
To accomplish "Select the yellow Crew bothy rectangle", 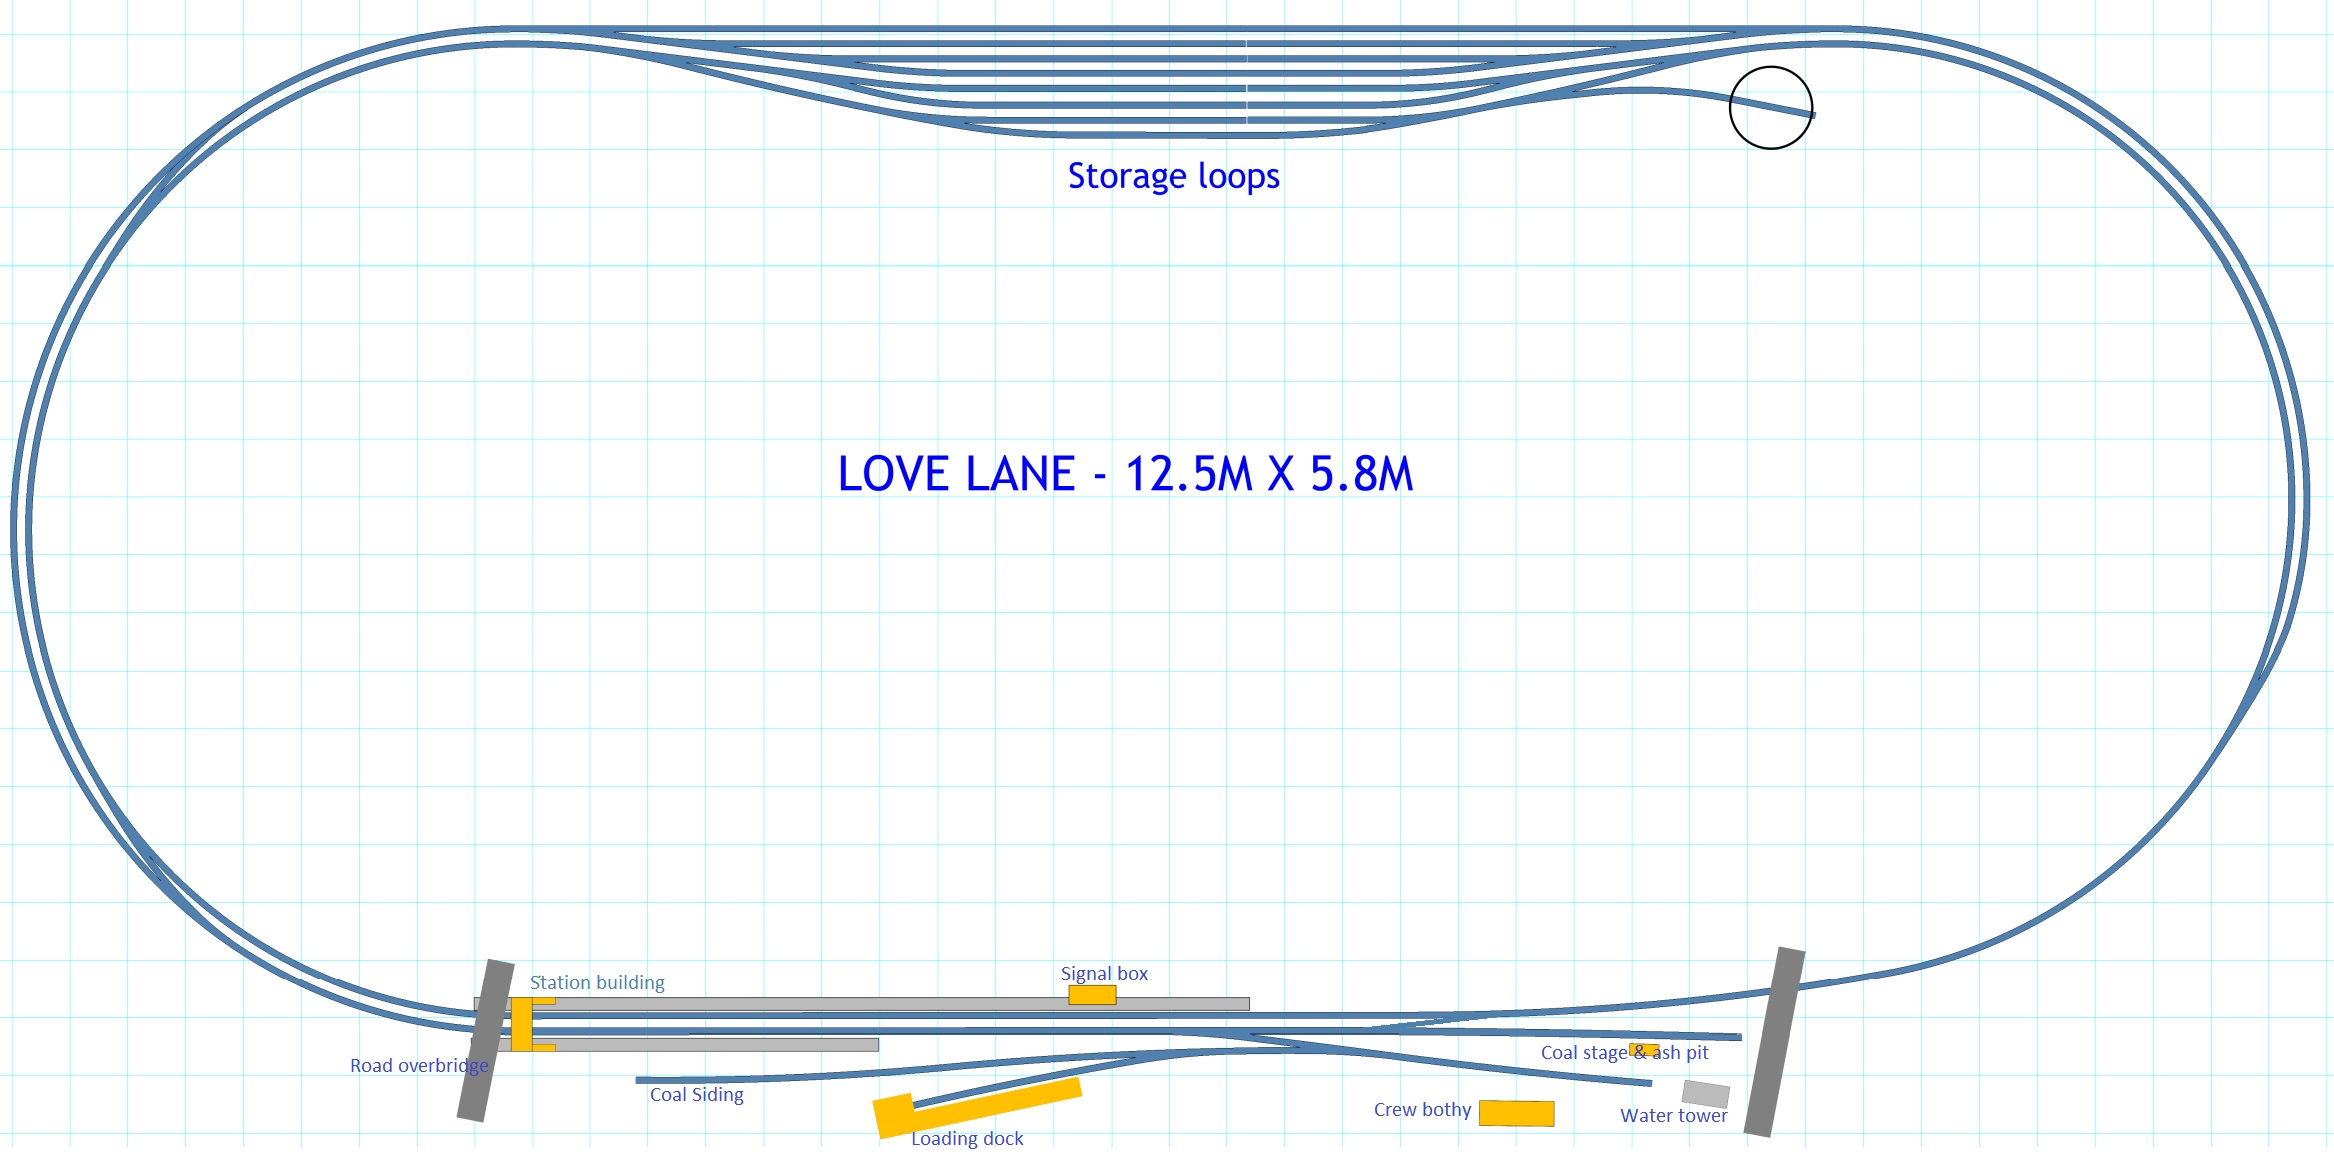I will [x=1516, y=1113].
